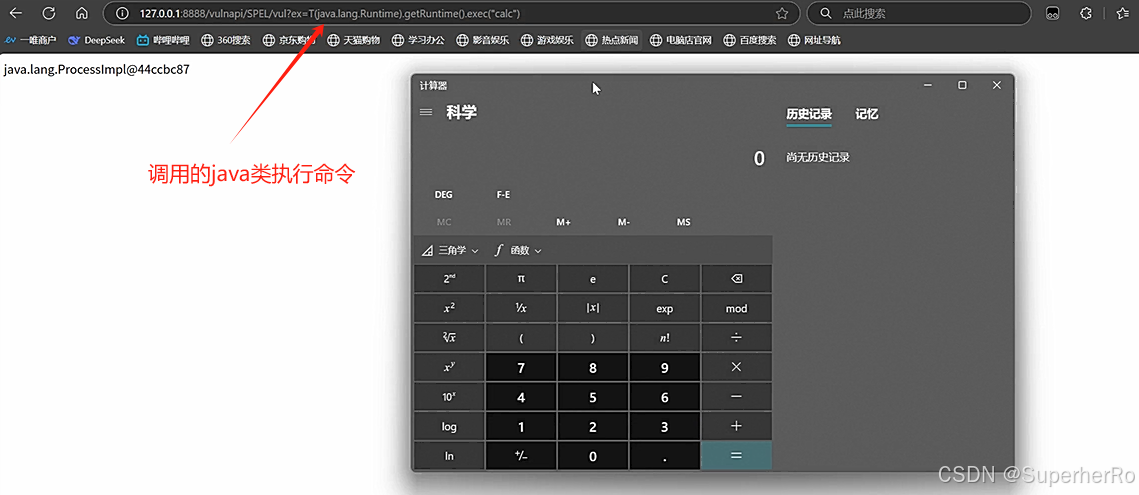Screen dimensions: 1139x495
Task: Click the M- memory subtract button
Action: 624,222
